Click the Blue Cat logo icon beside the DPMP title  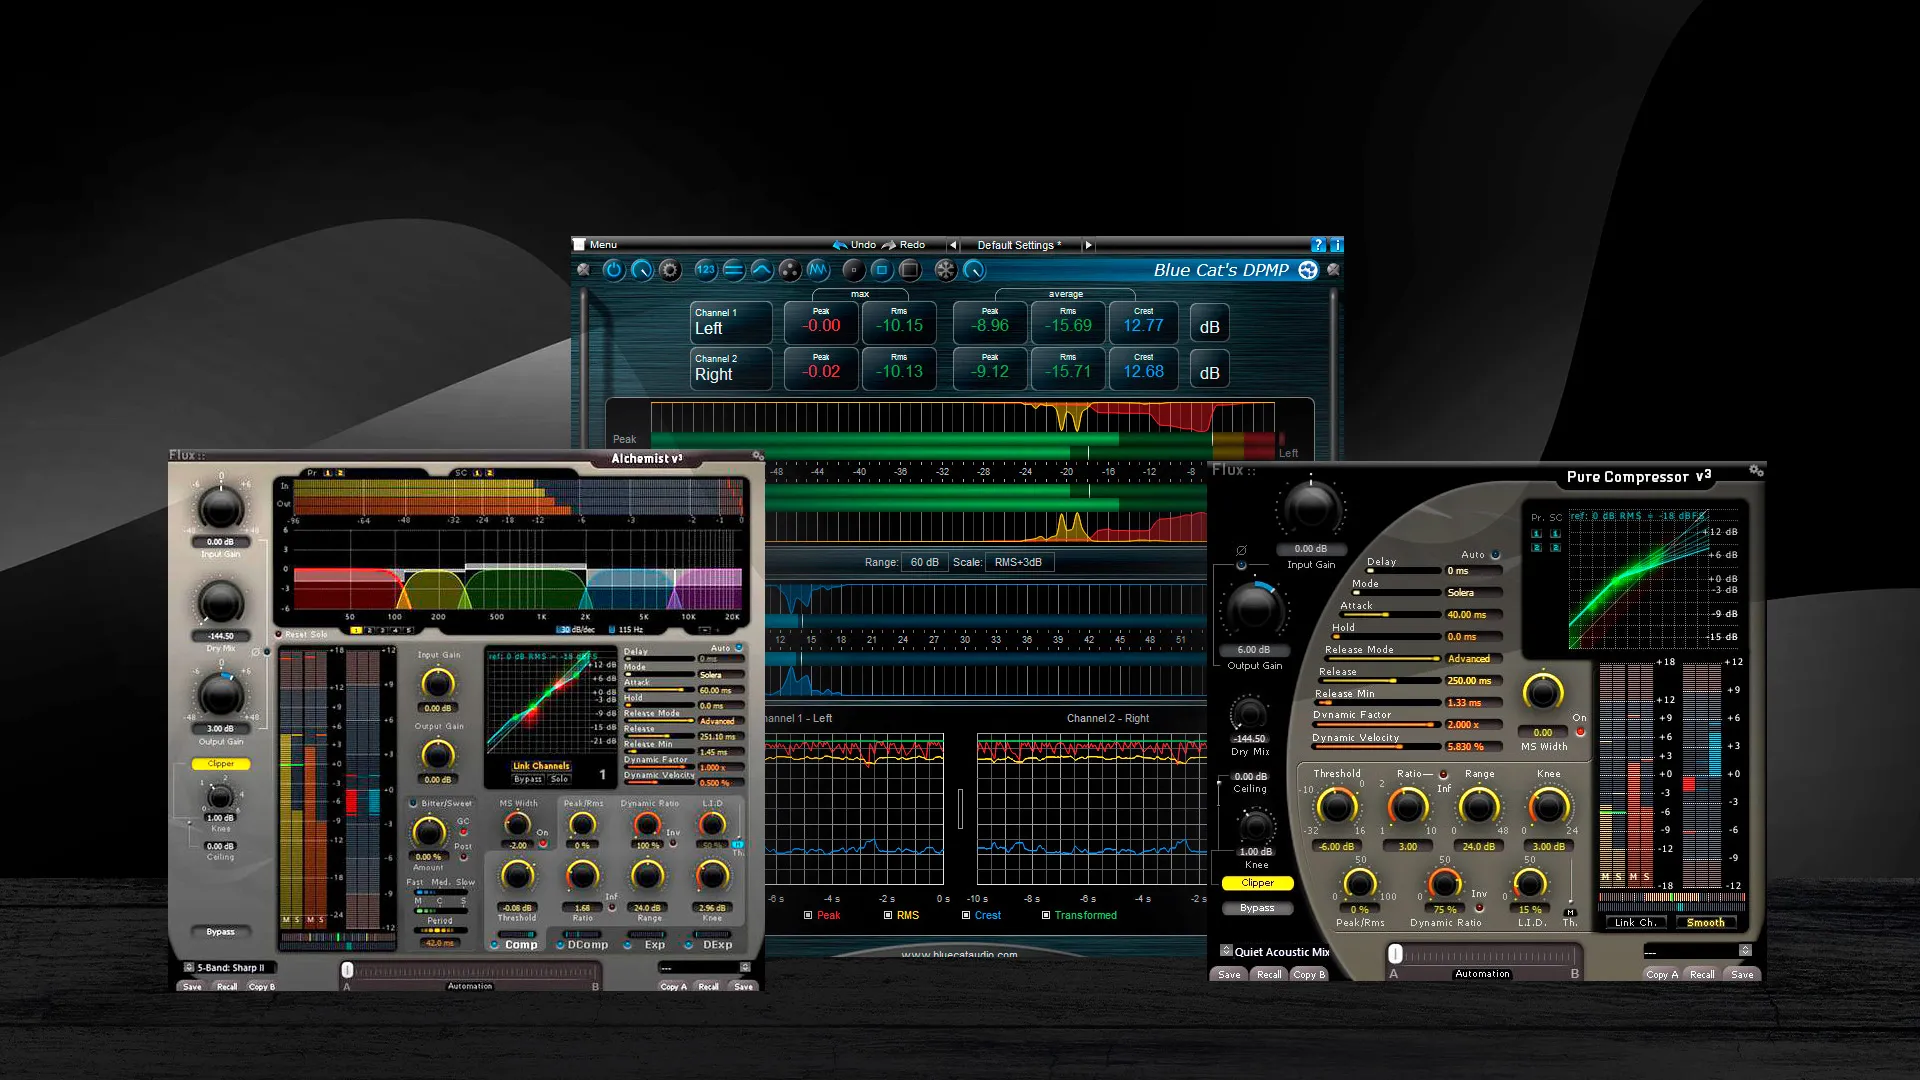[1308, 270]
